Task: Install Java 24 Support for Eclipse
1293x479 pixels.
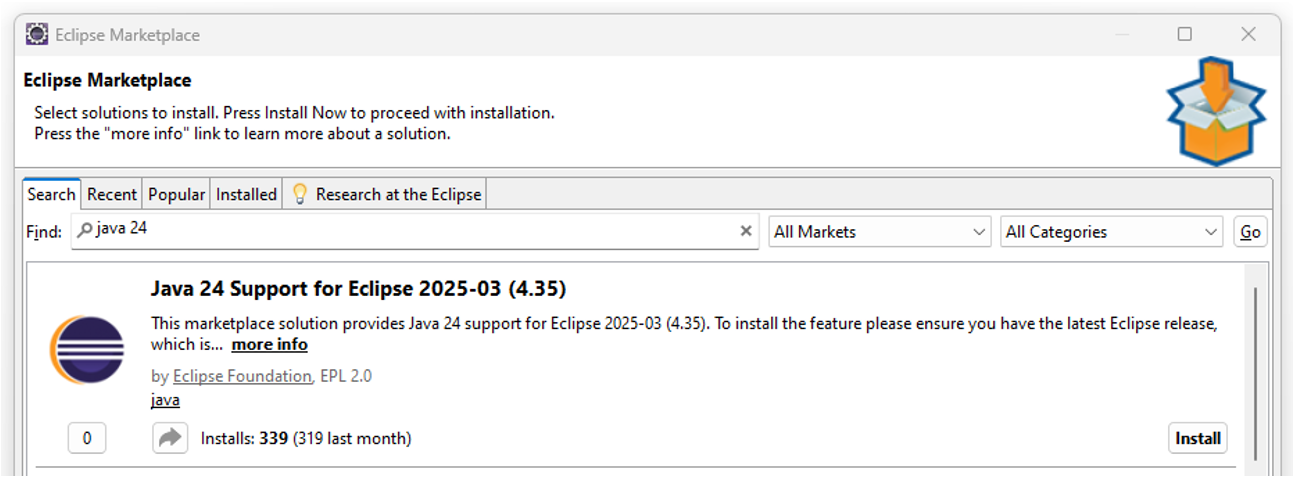Action: [1198, 438]
